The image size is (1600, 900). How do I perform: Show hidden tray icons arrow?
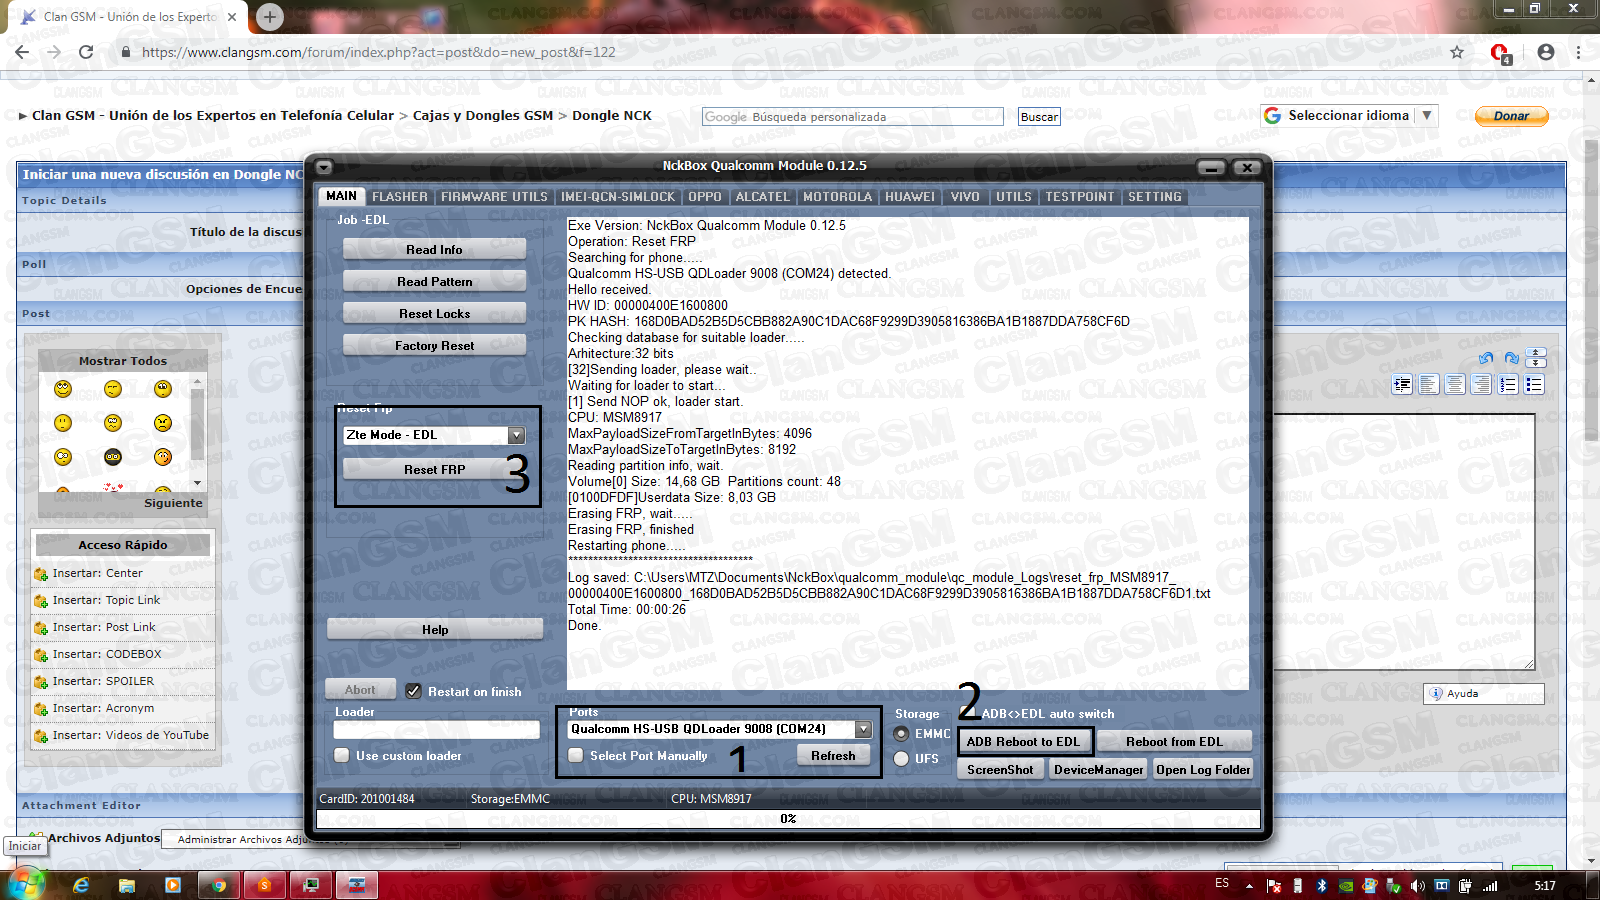click(1249, 885)
